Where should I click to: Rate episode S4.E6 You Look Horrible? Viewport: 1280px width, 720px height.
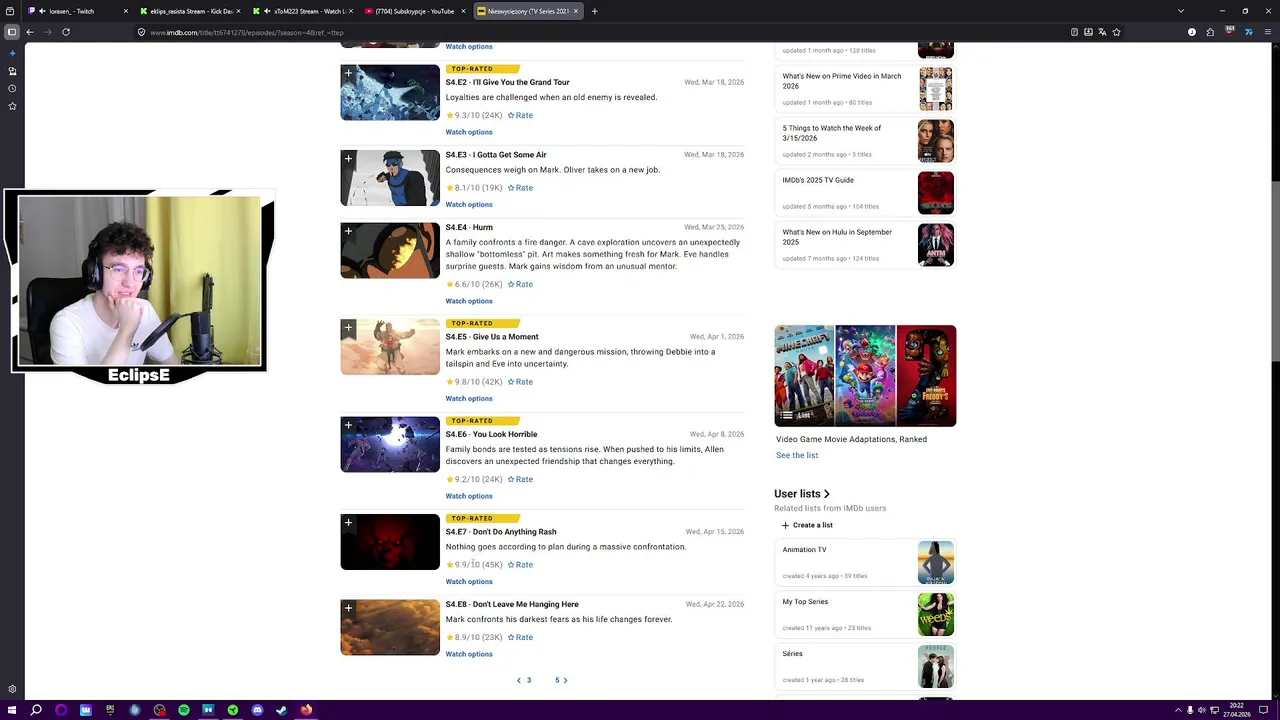click(520, 479)
